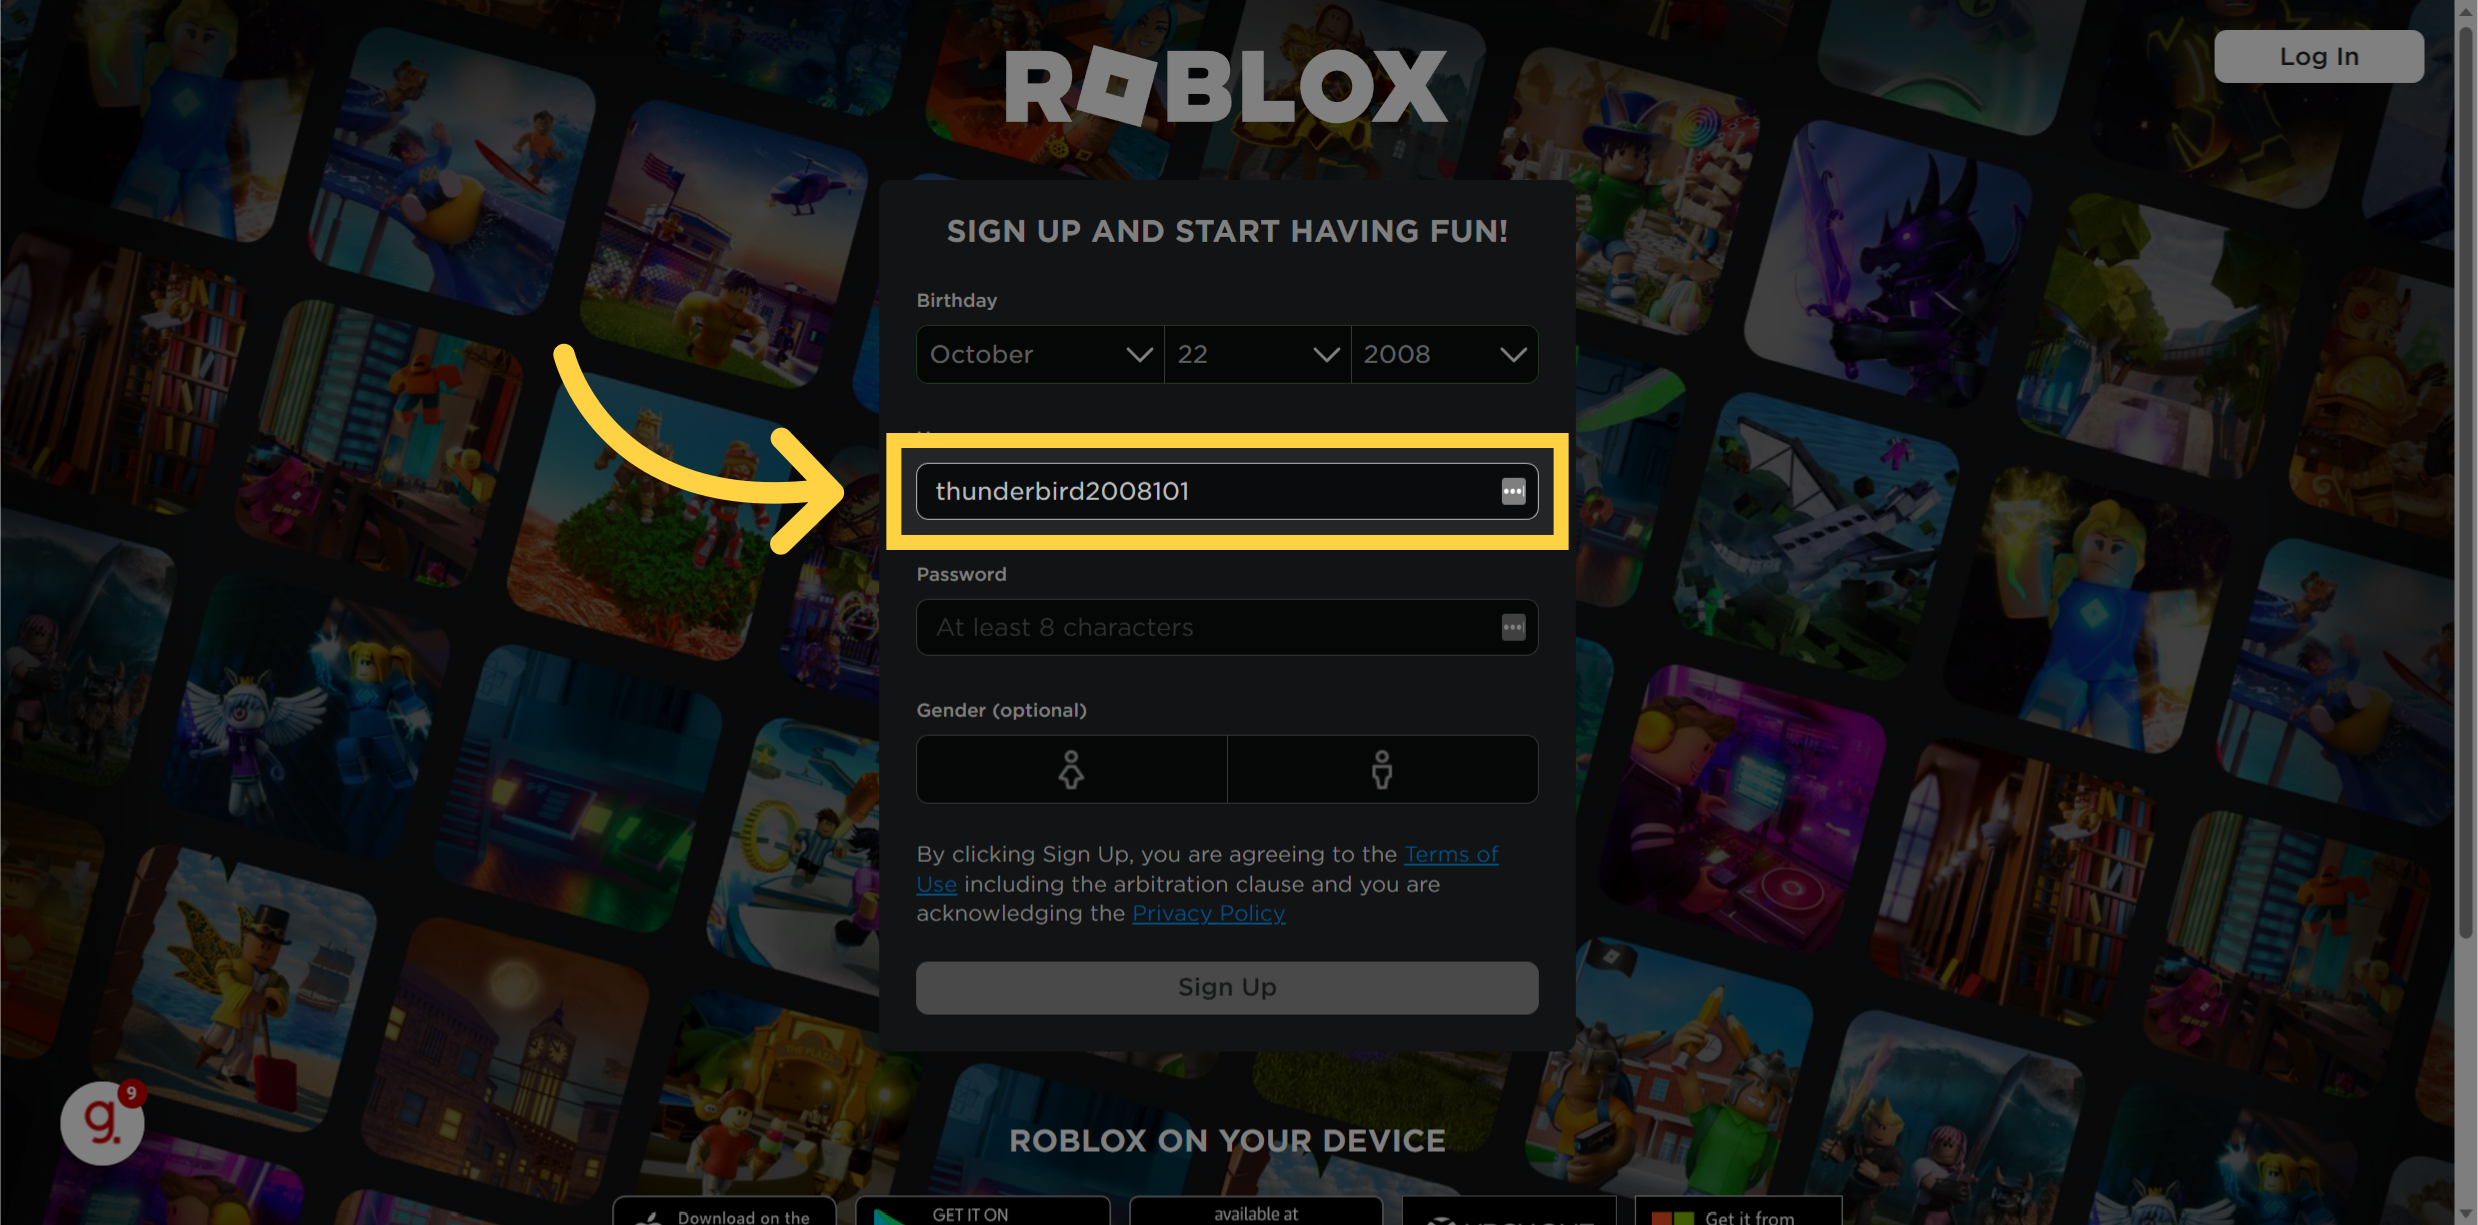2478x1225 pixels.
Task: Click the username field visibility icon
Action: pos(1511,490)
